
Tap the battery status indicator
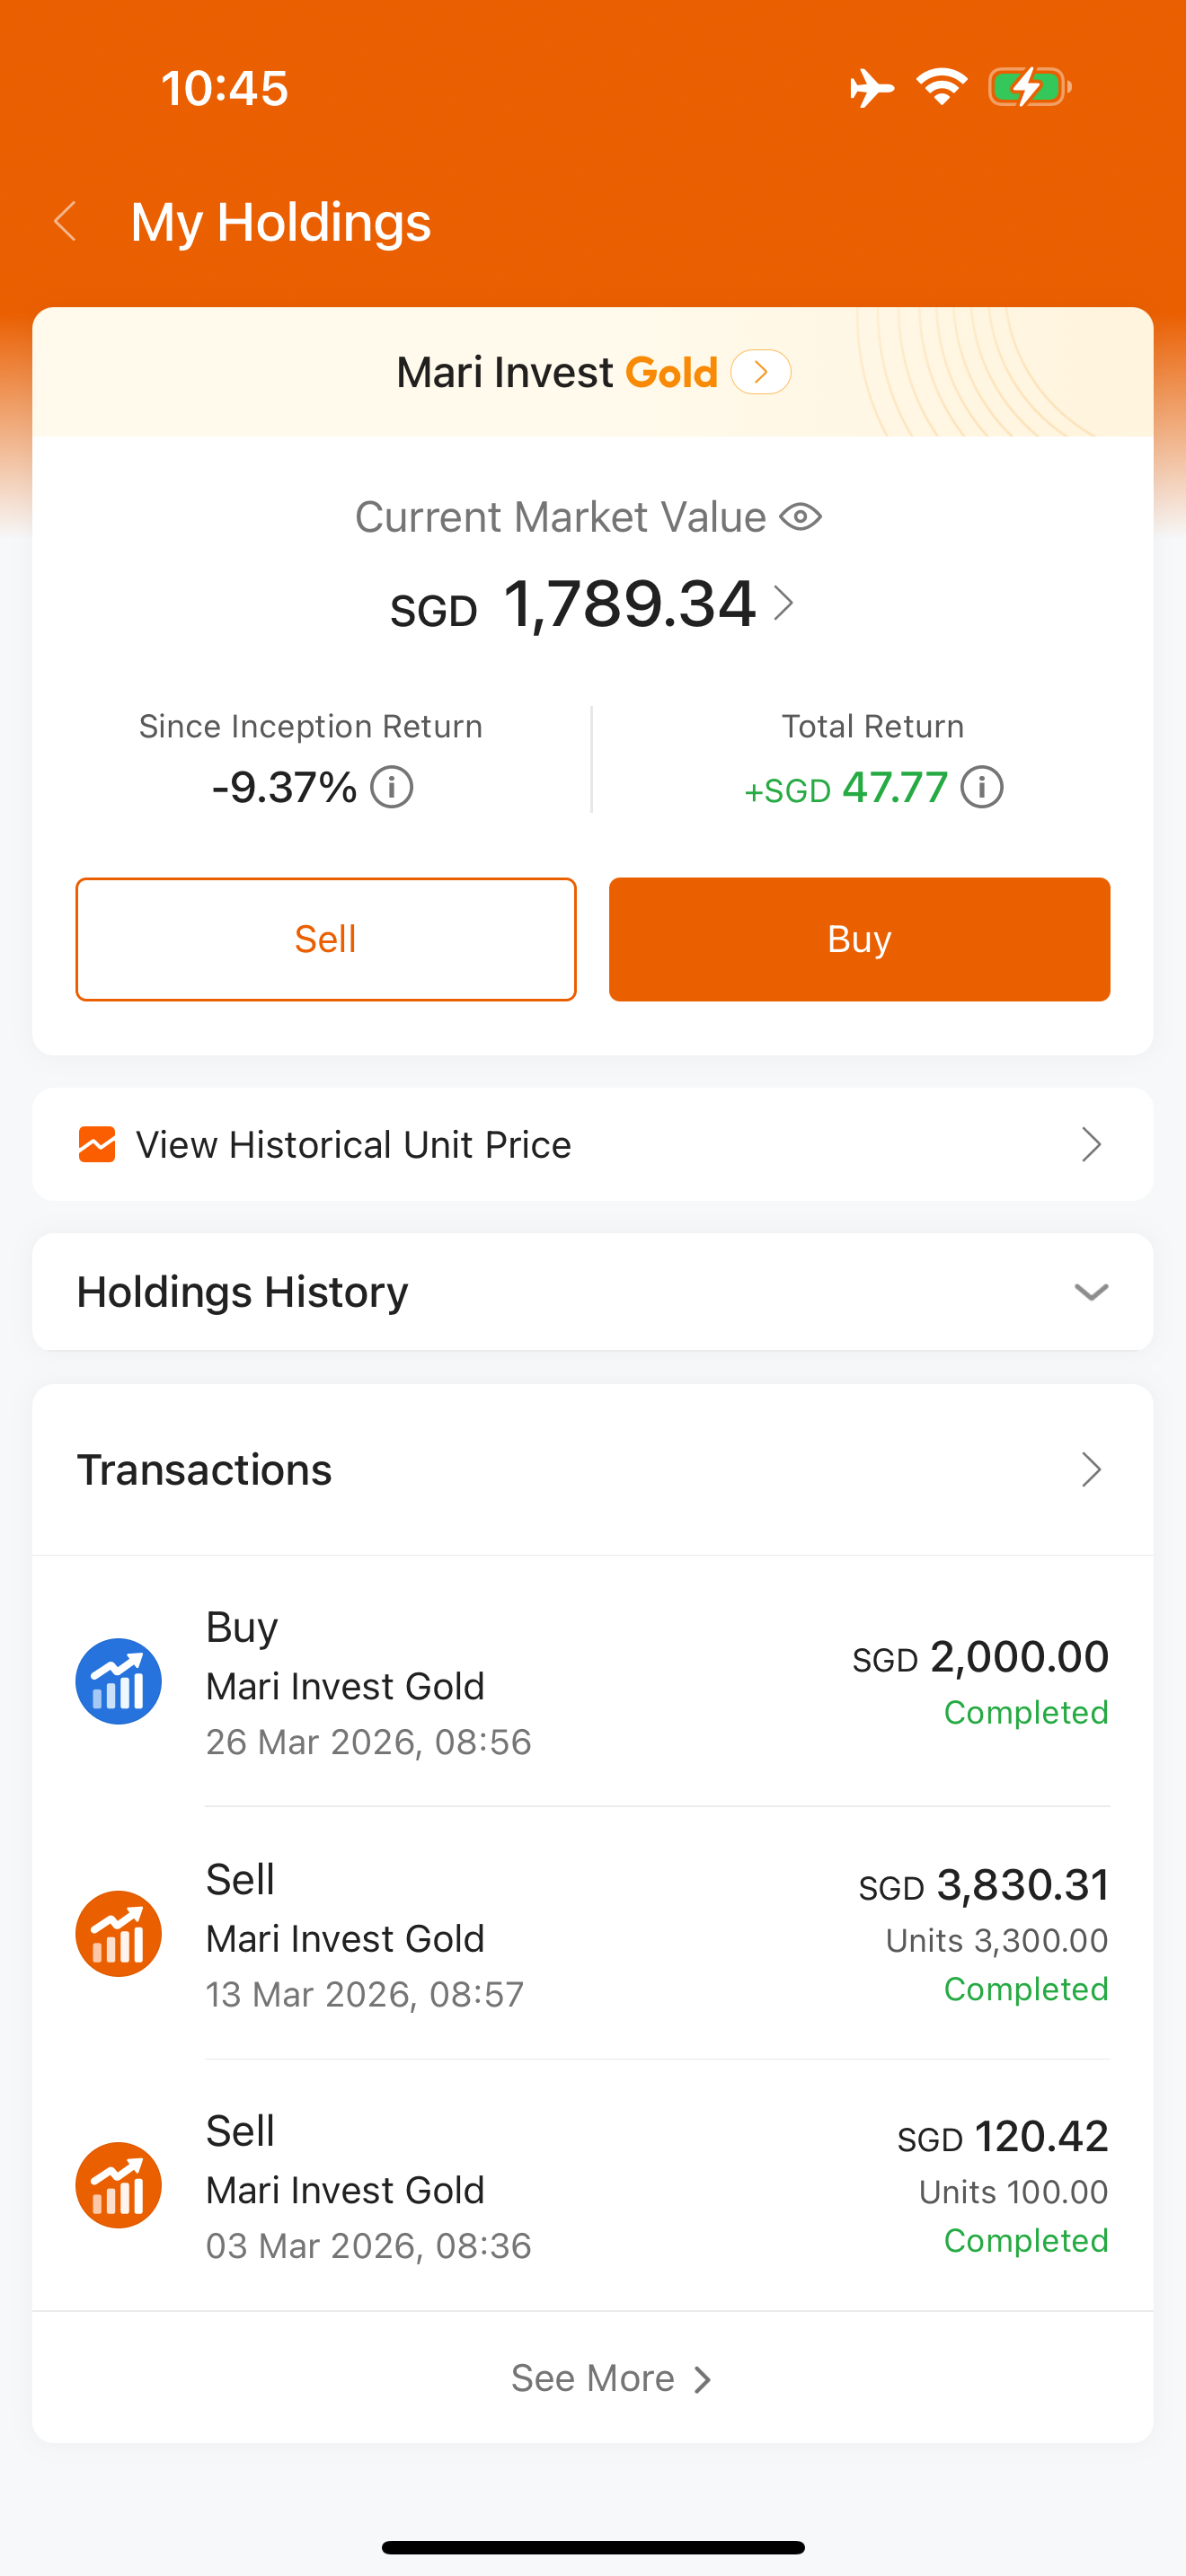[x=1030, y=87]
